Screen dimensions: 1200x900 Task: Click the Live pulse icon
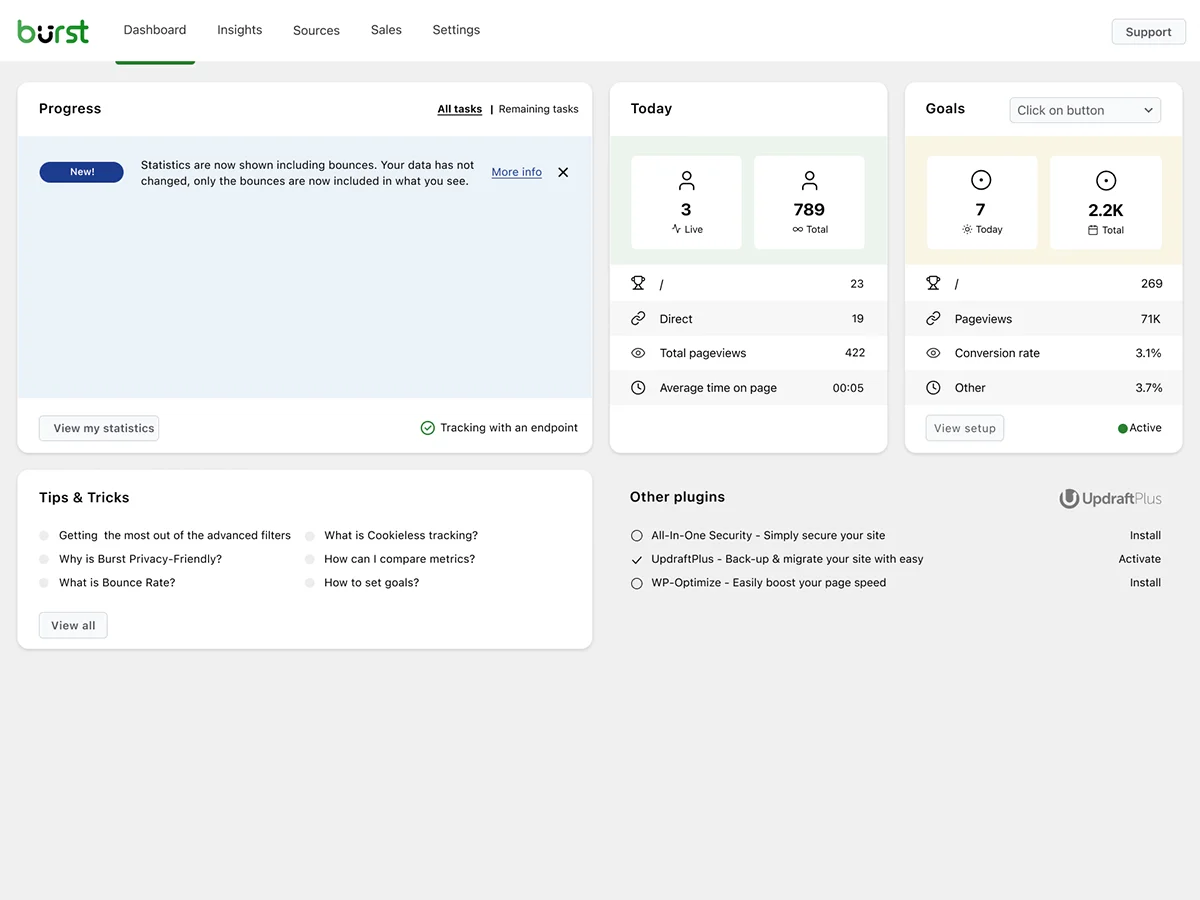pyautogui.click(x=676, y=229)
